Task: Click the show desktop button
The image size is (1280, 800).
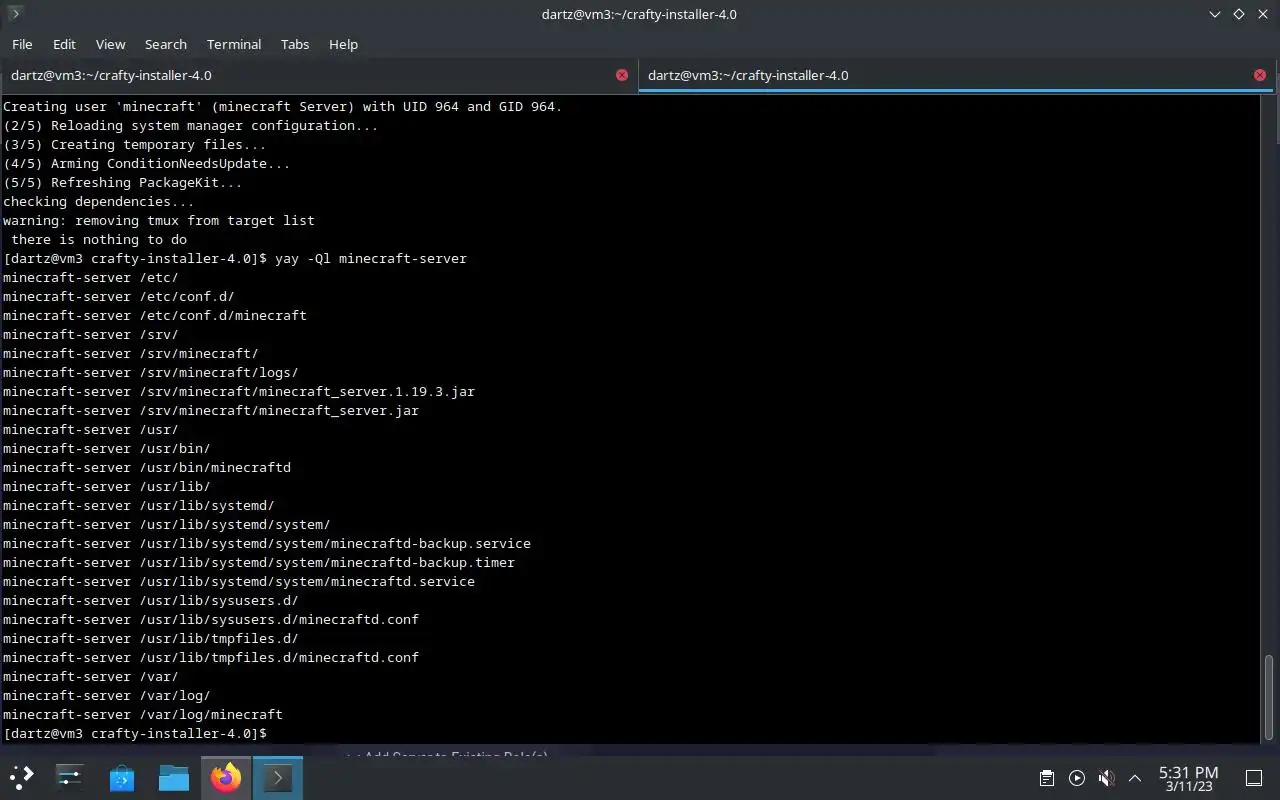Action: click(1253, 778)
